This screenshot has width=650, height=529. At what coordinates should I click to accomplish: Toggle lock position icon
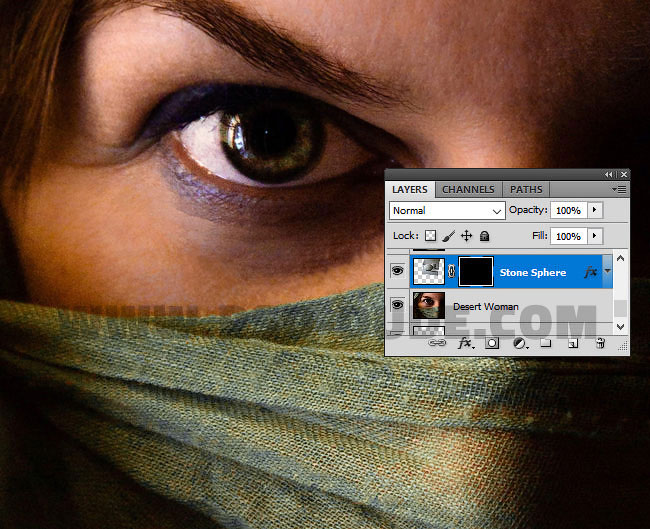pos(466,236)
